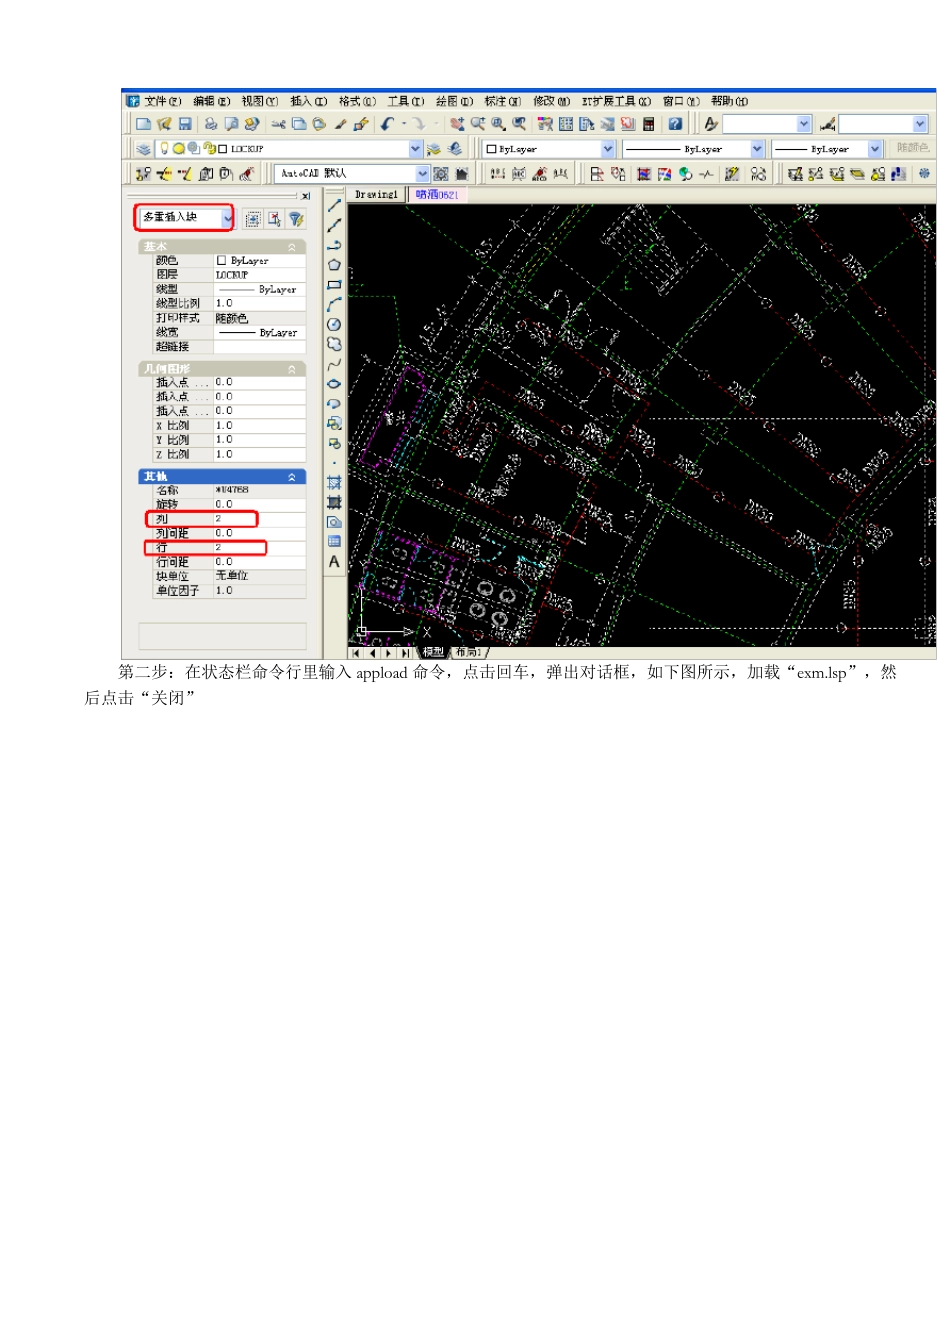Select the Multiline Text A tool
Image resolution: width=950 pixels, height=1344 pixels.
pyautogui.click(x=334, y=562)
